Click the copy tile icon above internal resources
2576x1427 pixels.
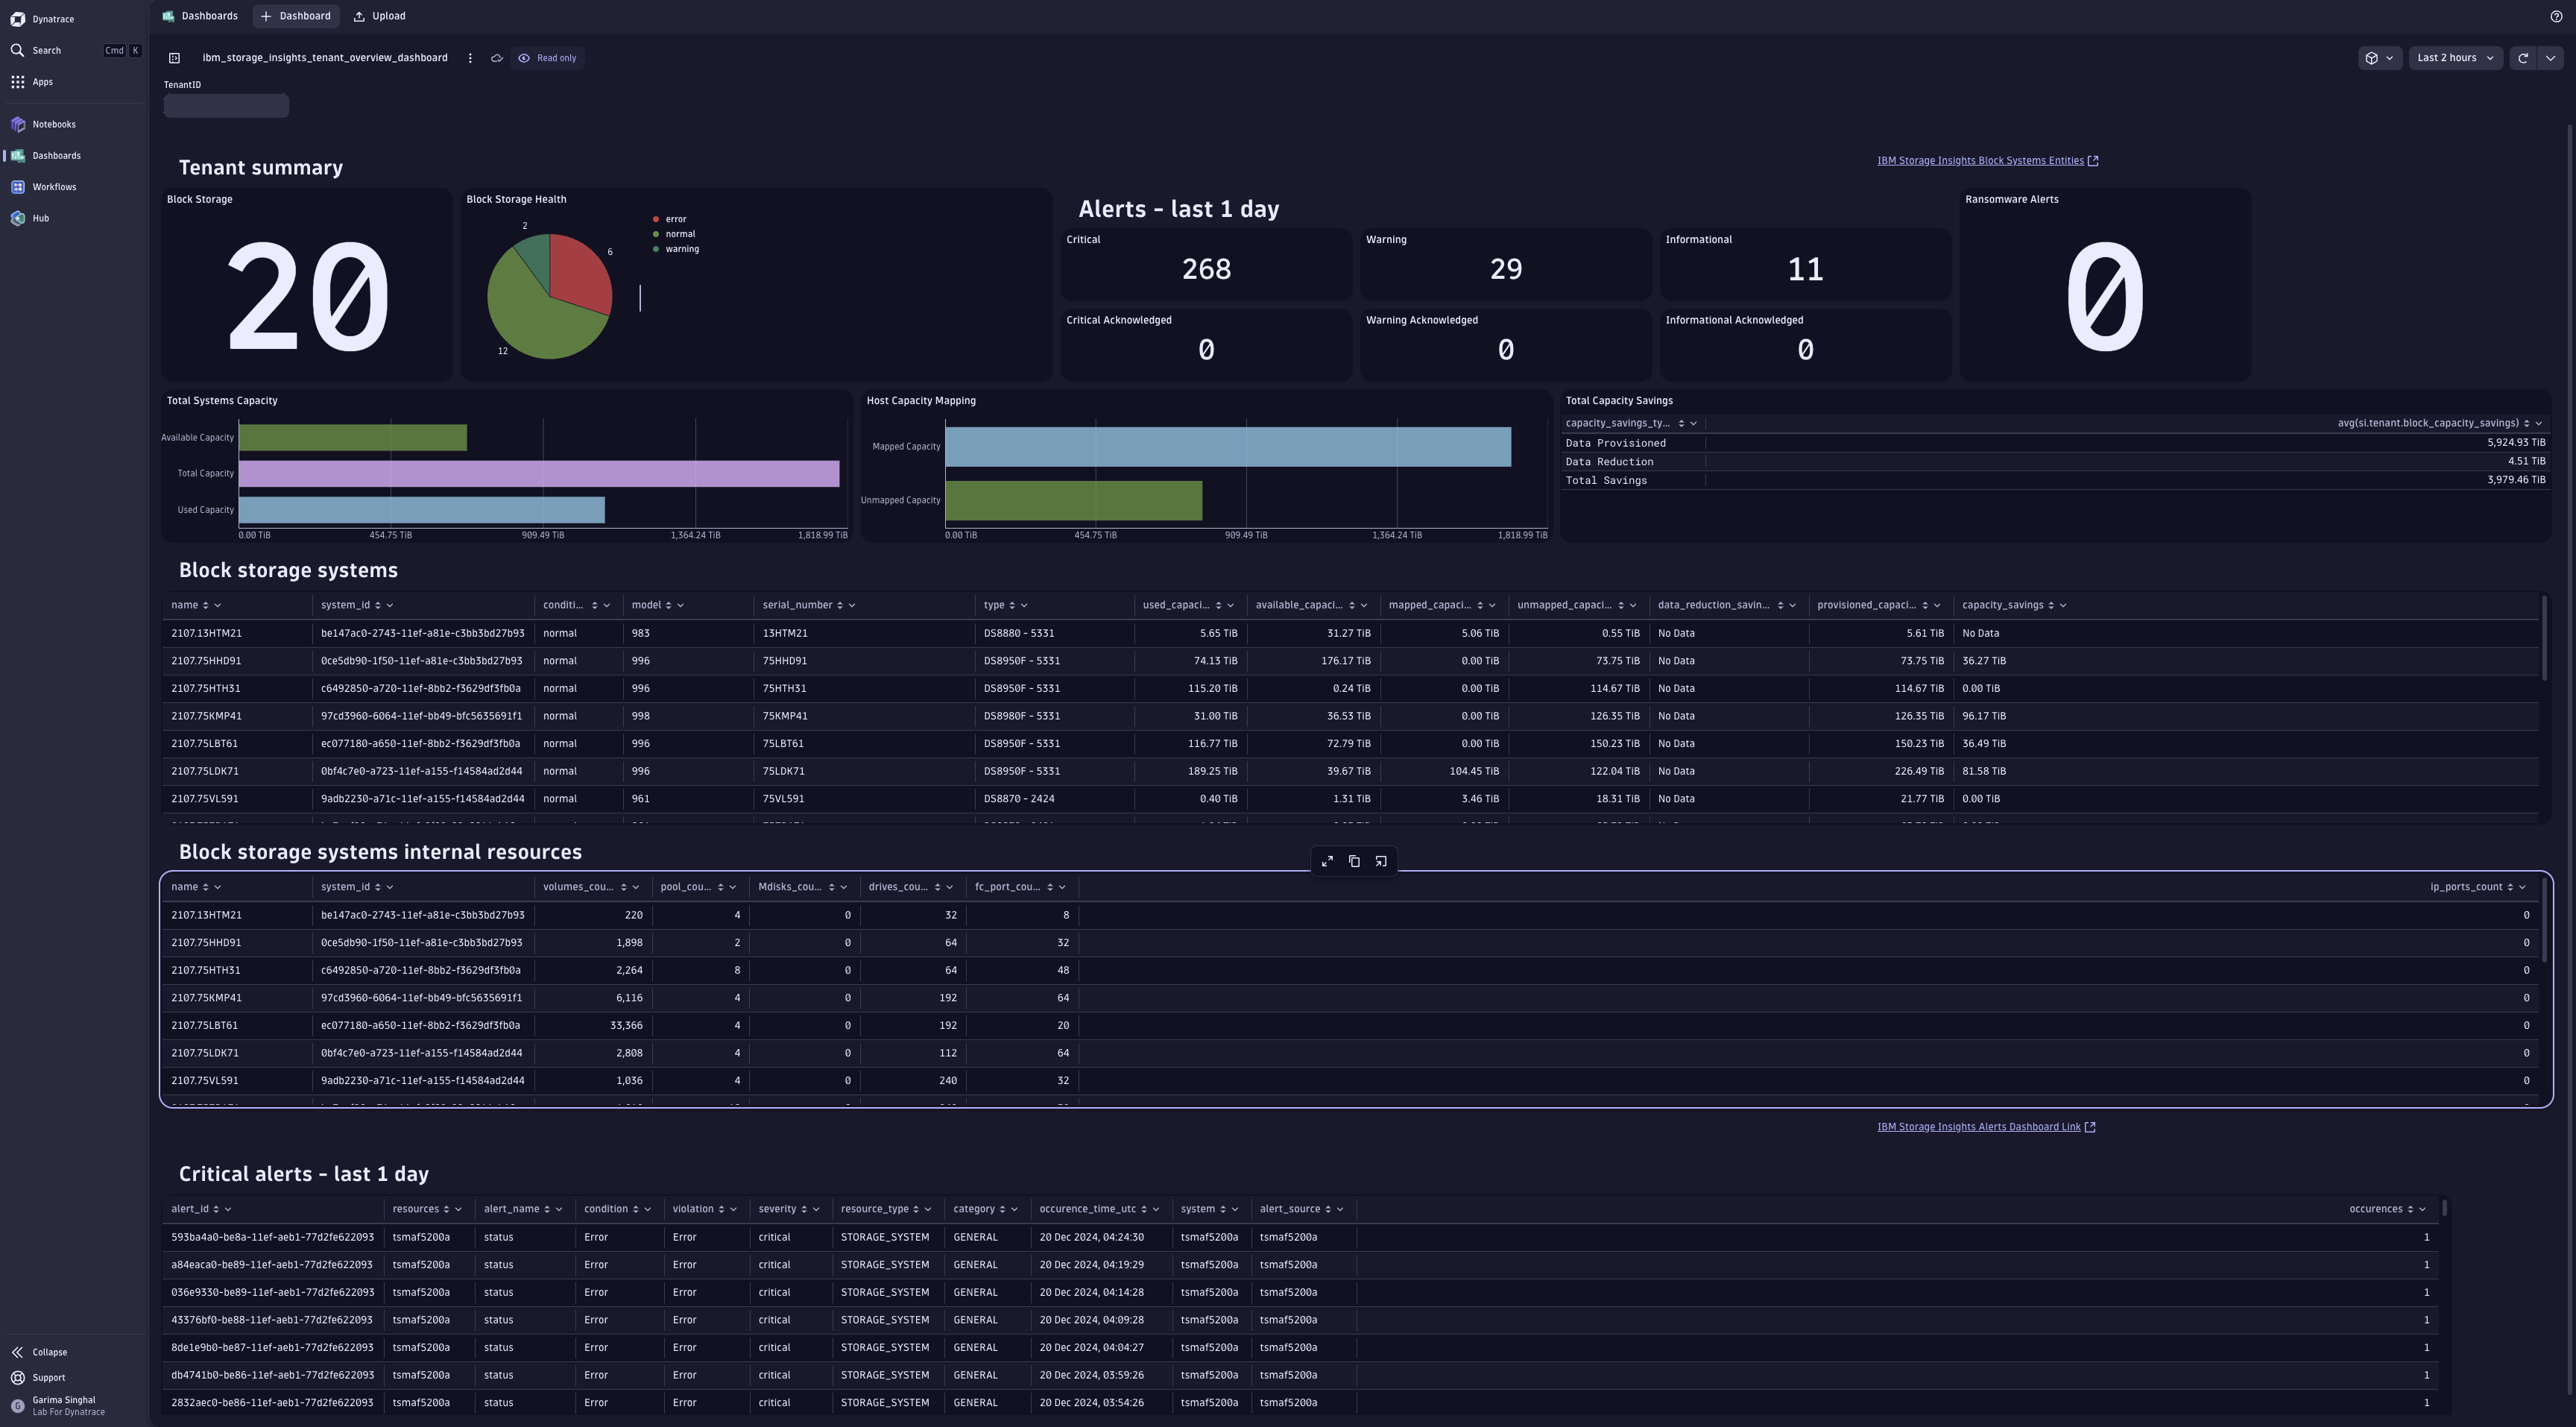pos(1354,861)
